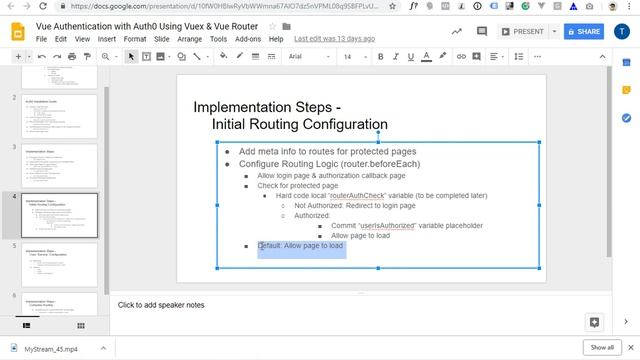Collapse the menus with the up chevron
This screenshot has width=640, height=360.
602,57
